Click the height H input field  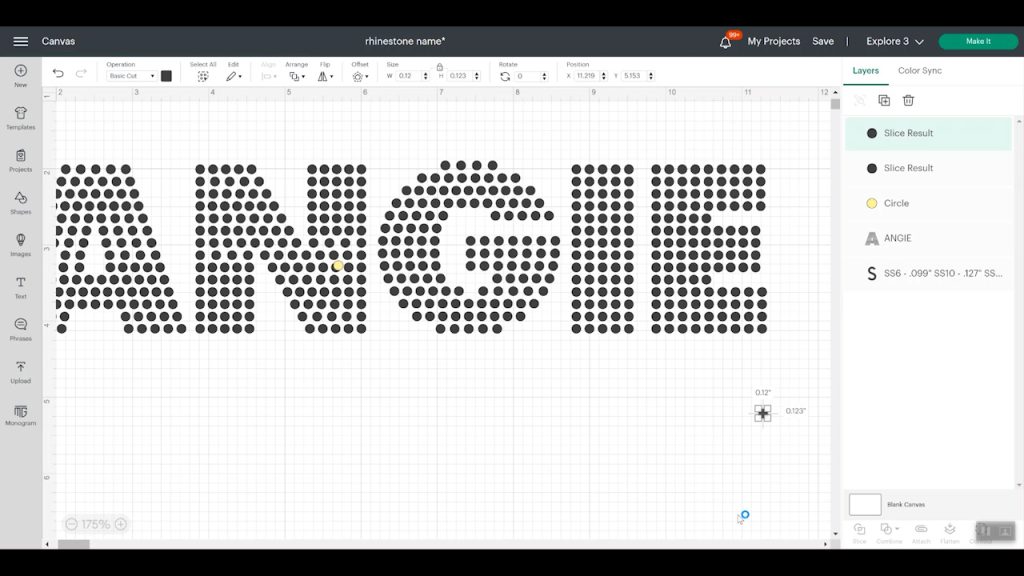[460, 76]
